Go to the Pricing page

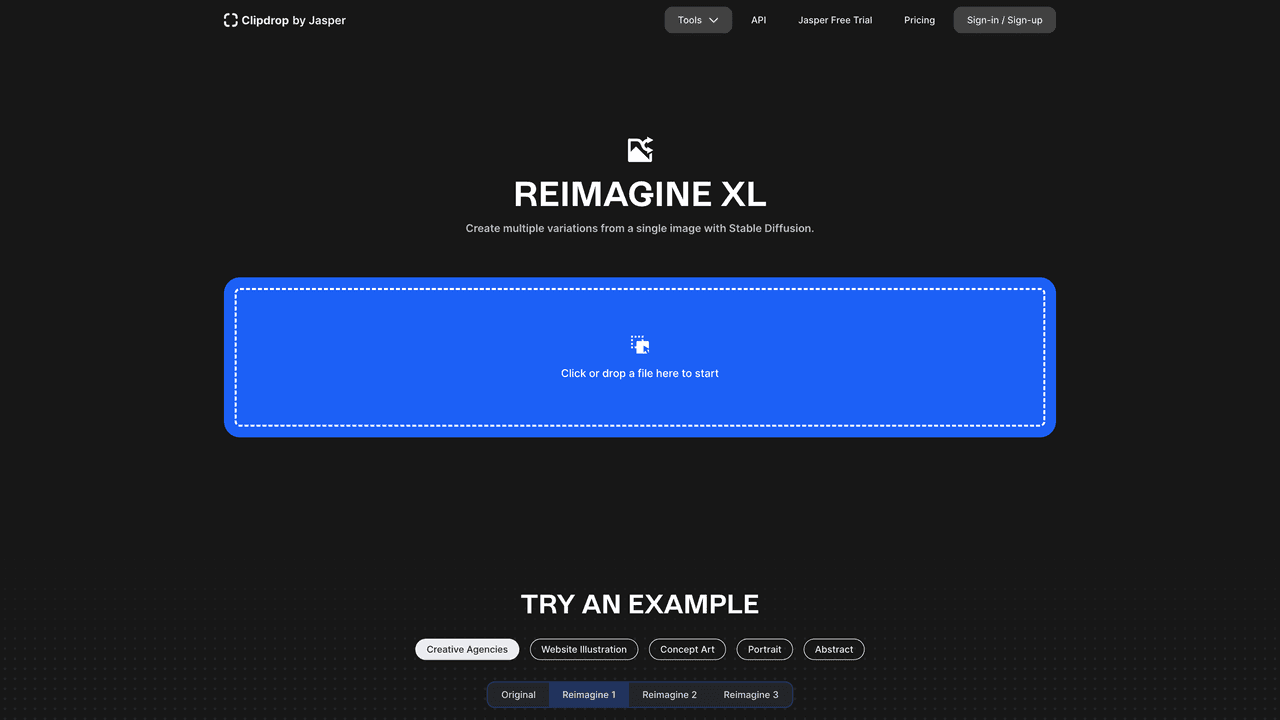point(920,20)
